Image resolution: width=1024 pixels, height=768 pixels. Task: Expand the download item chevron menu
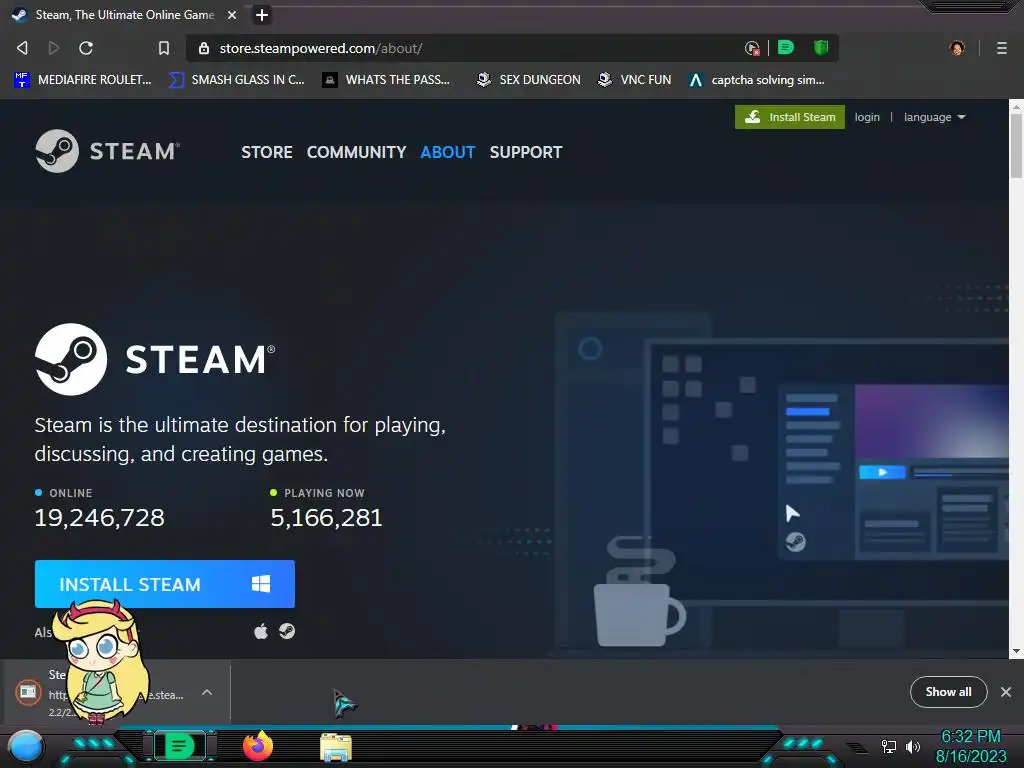pos(206,692)
